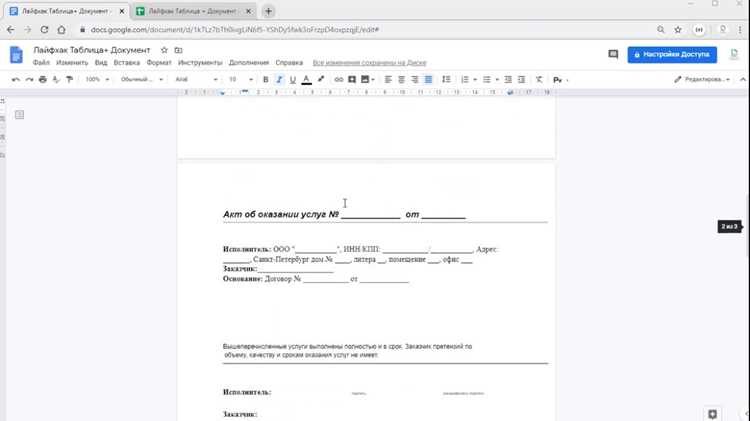
Task: Open the Google Docs home icon
Action: pos(16,55)
